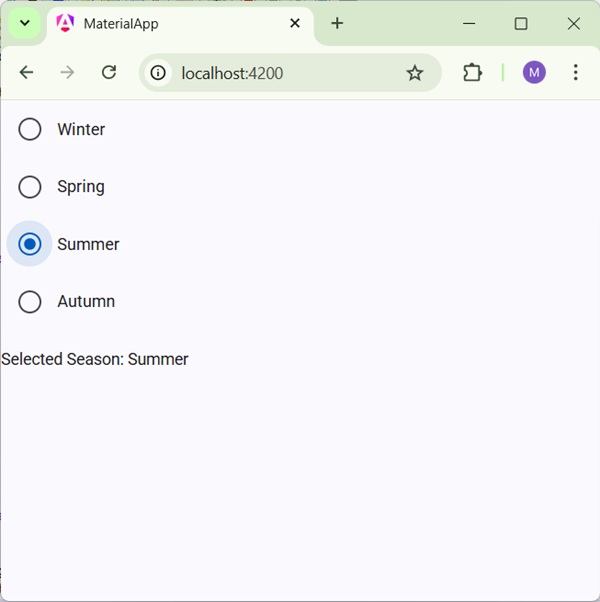The image size is (600, 602).
Task: Expand the tab search dropdown
Action: pos(25,23)
